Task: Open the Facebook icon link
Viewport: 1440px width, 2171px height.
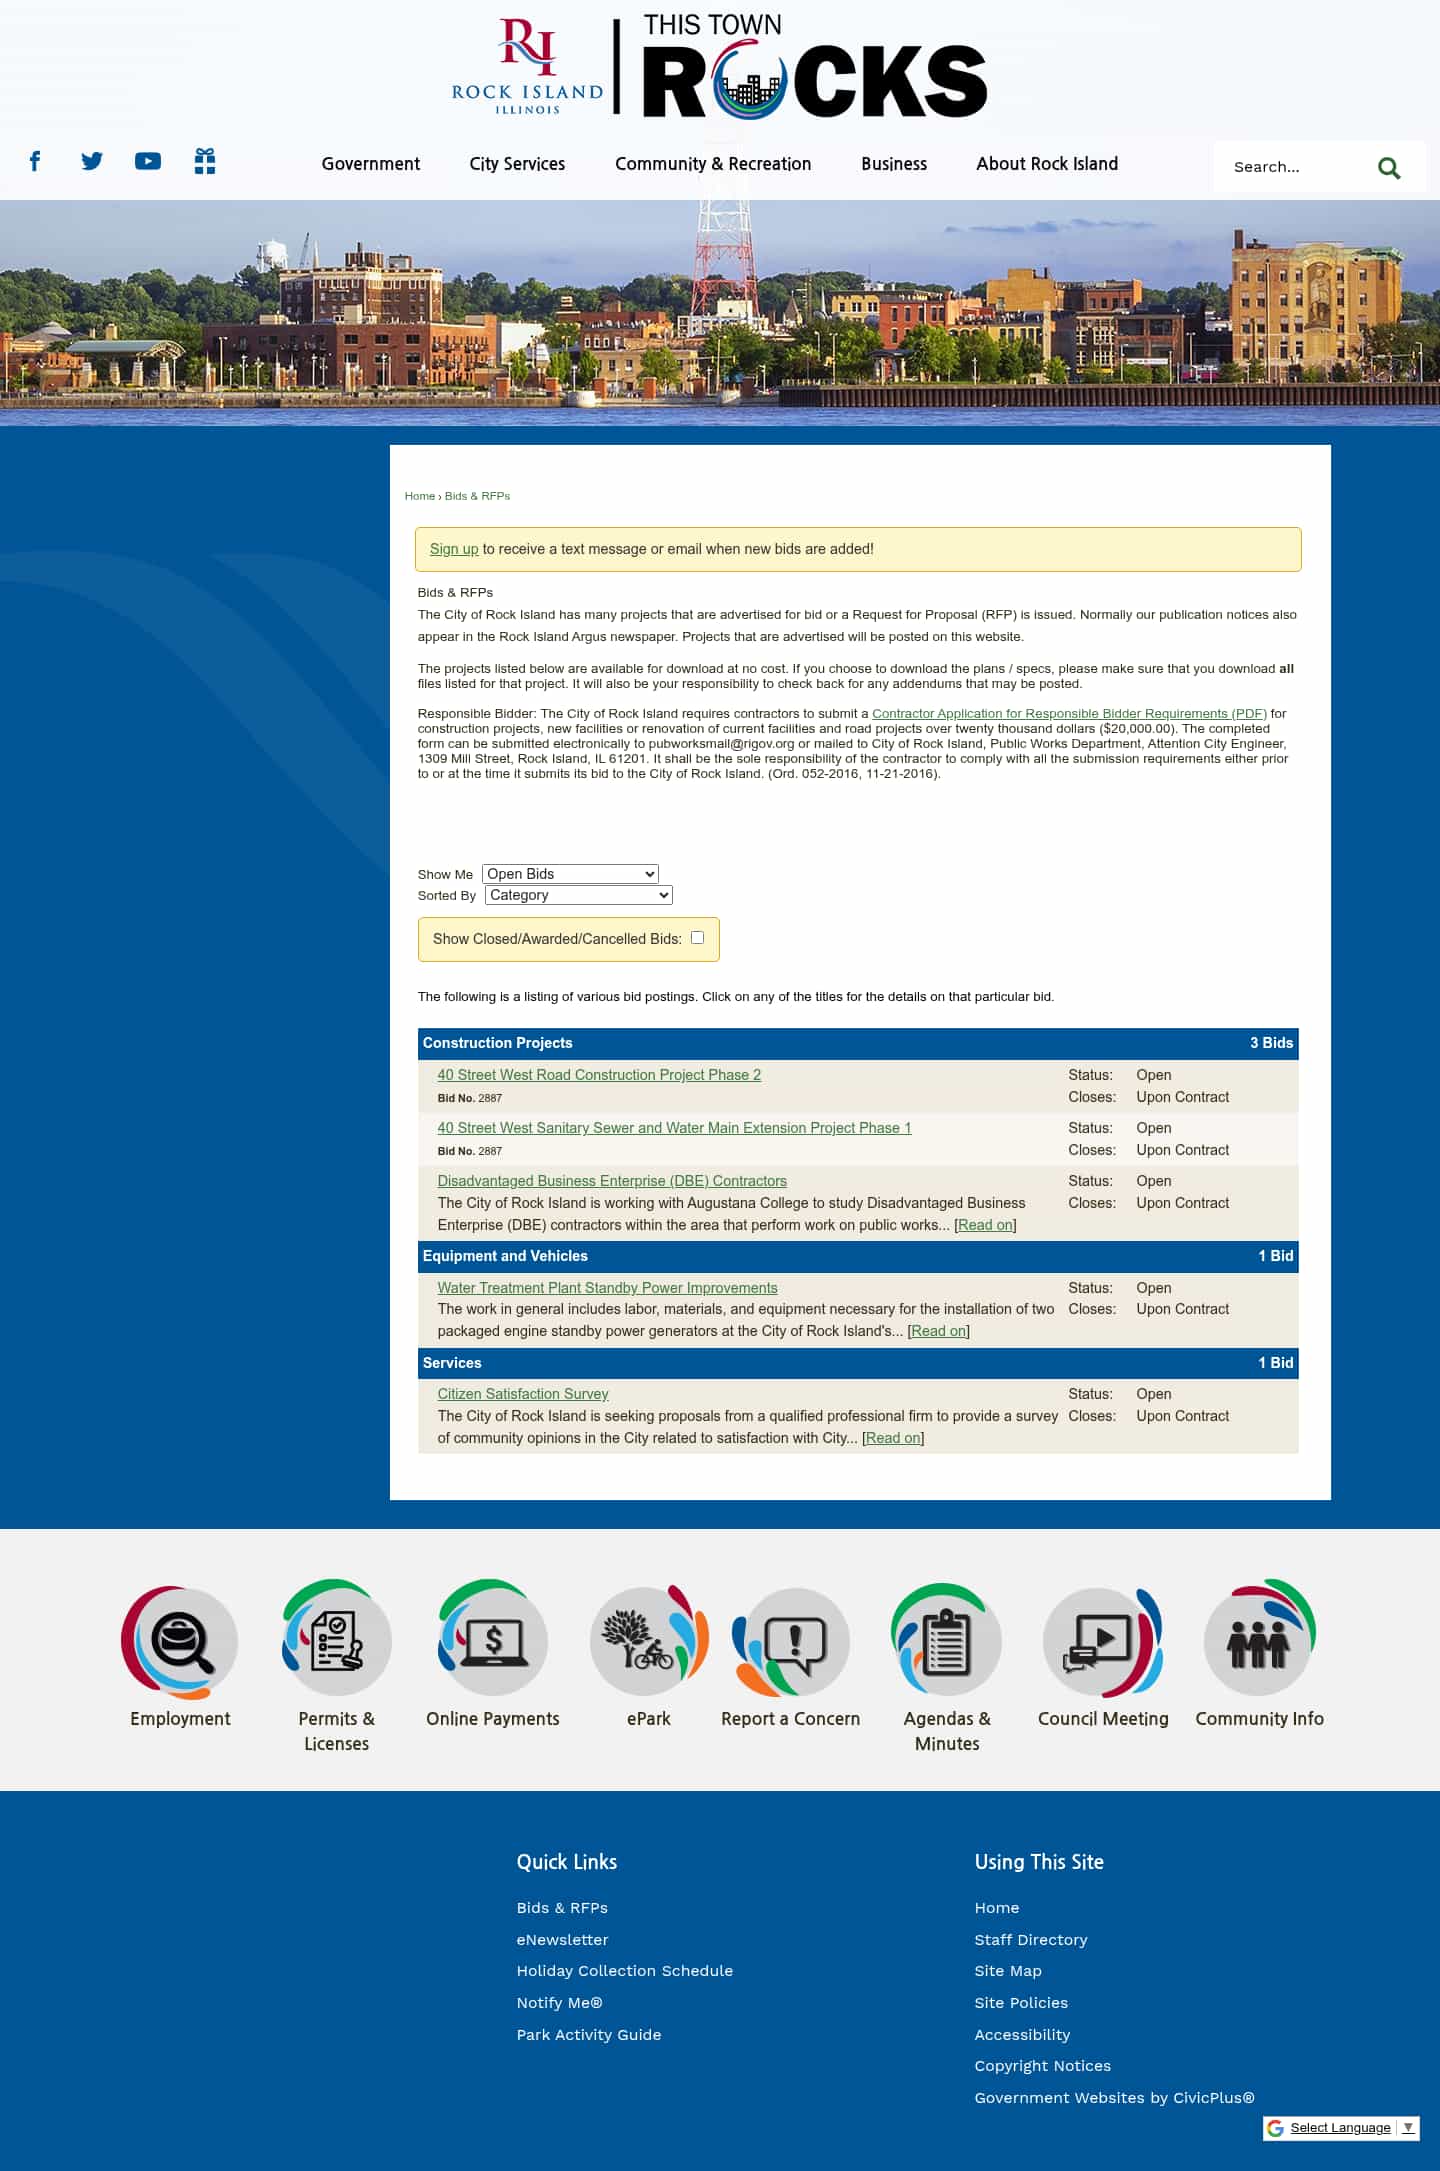Action: (35, 161)
